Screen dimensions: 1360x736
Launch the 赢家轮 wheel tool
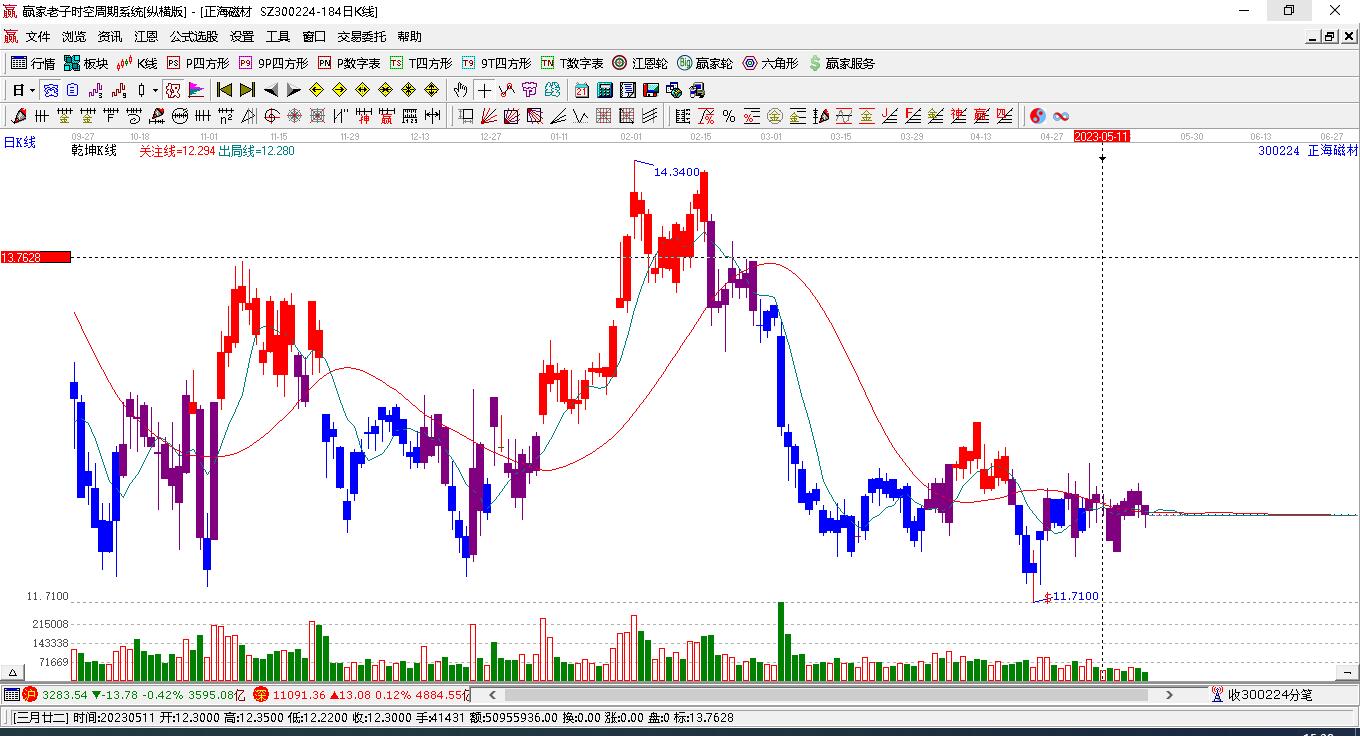pos(705,63)
